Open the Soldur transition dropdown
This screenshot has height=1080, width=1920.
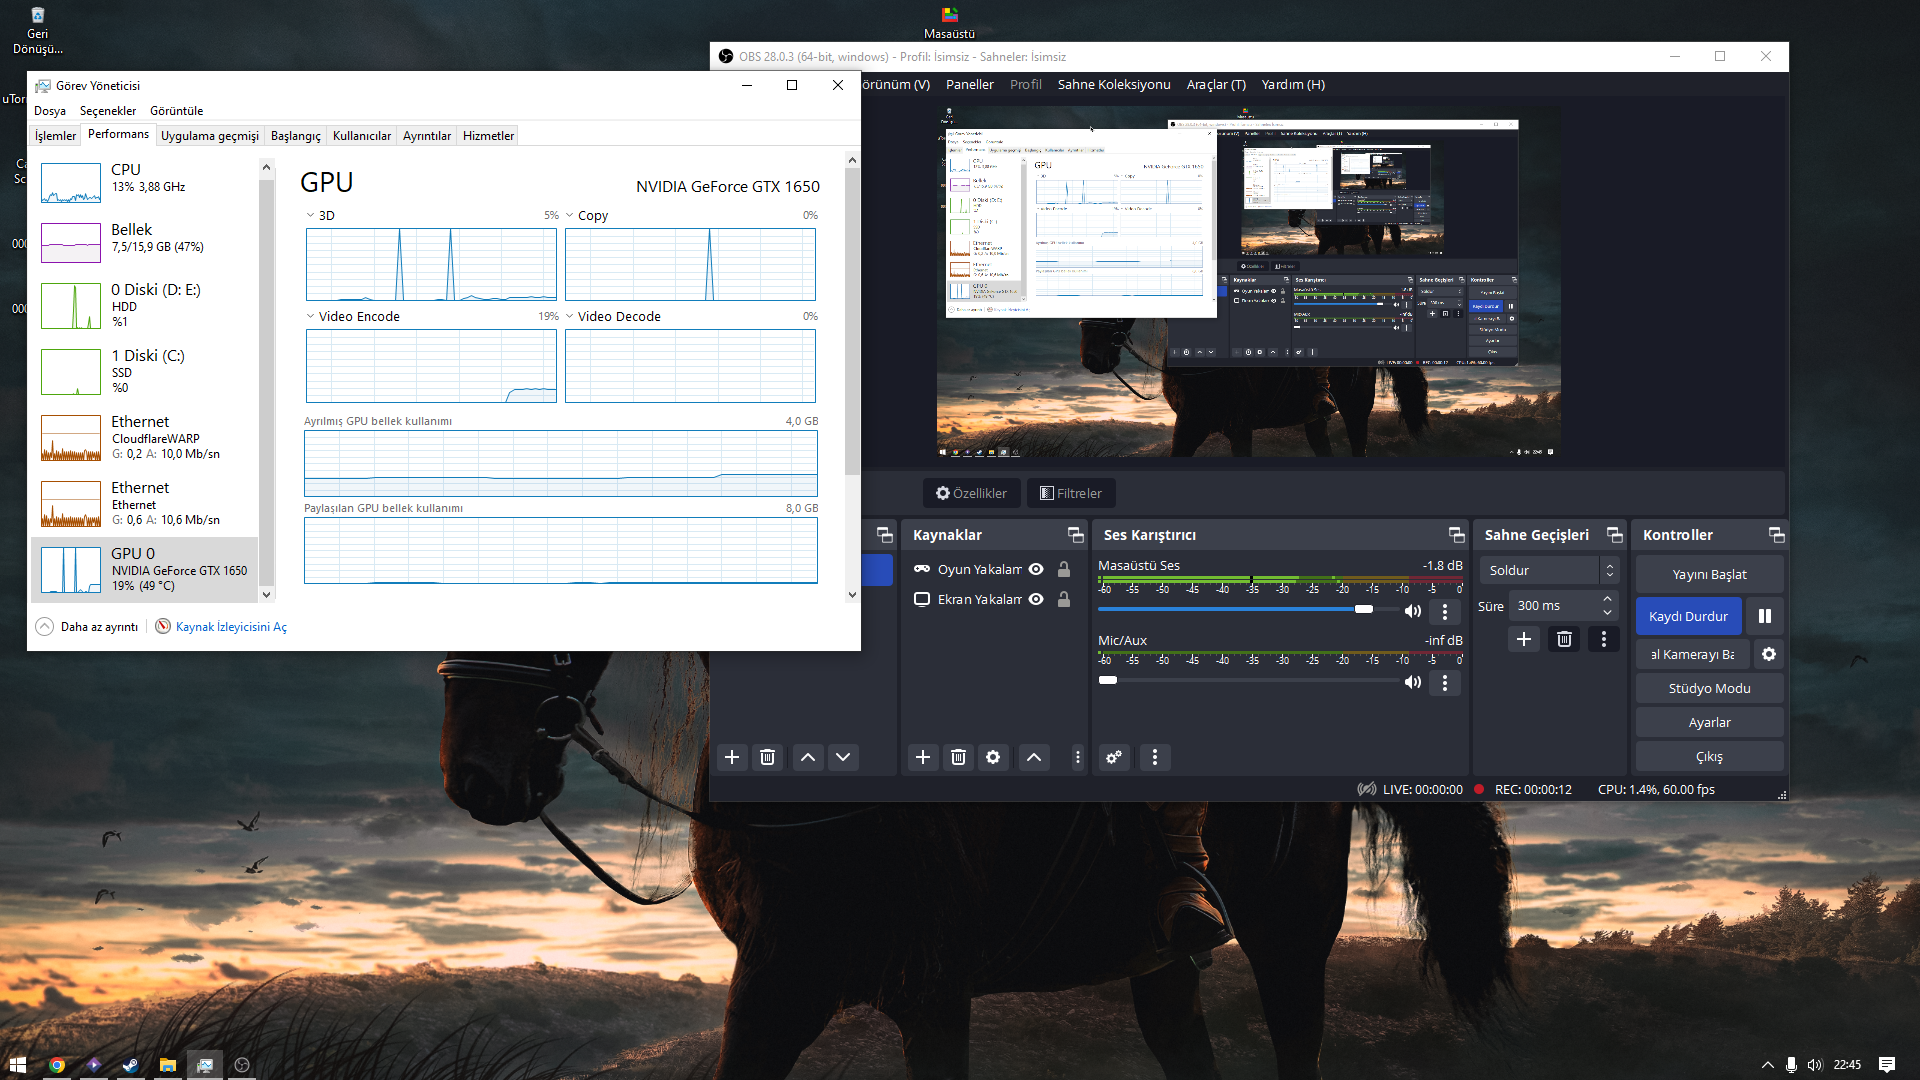1549,570
